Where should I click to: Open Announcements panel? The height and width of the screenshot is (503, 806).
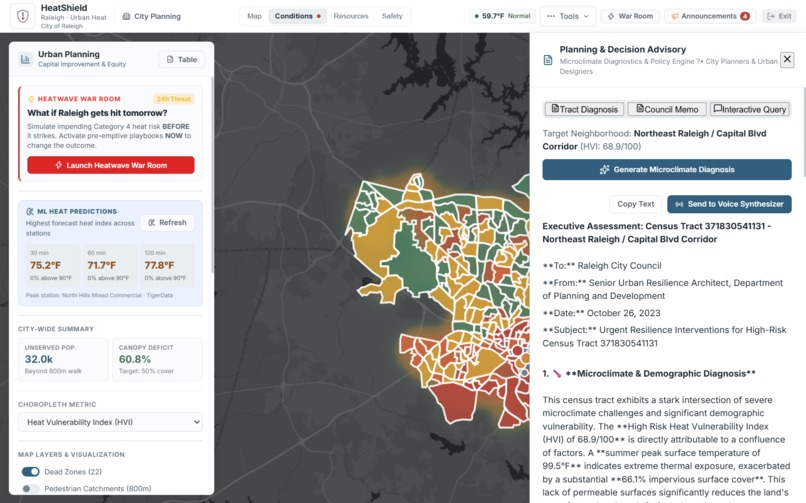coord(710,16)
